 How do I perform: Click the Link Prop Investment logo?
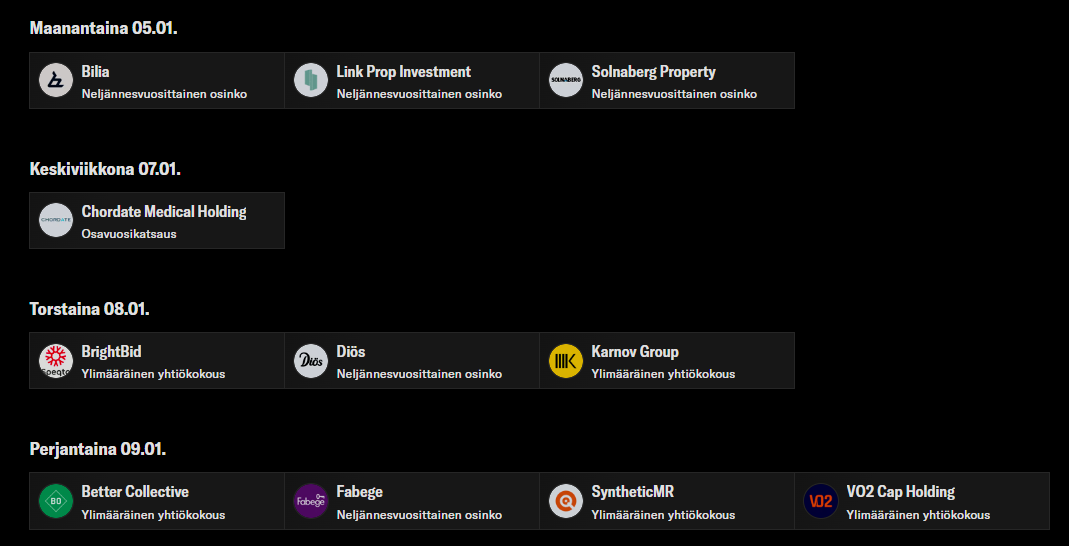[311, 81]
